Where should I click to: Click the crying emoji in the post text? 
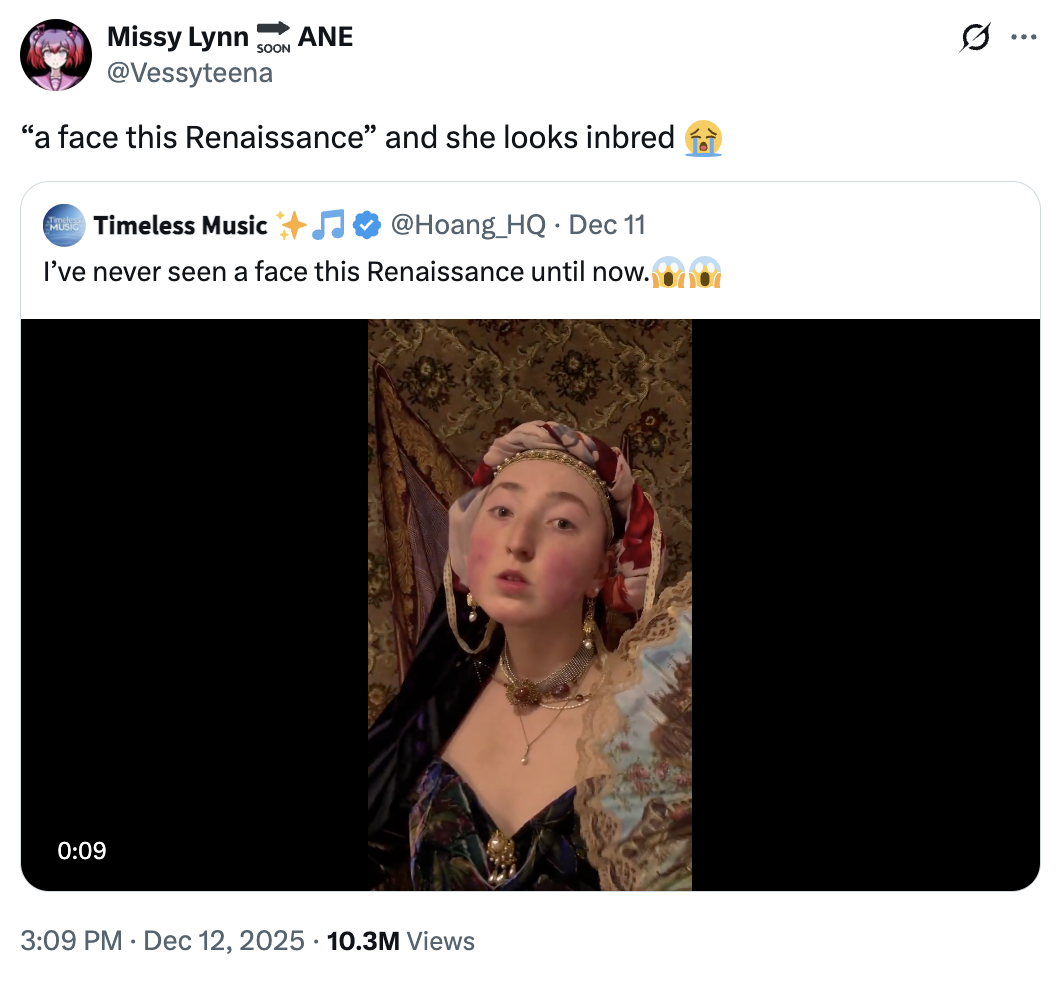pyautogui.click(x=704, y=137)
